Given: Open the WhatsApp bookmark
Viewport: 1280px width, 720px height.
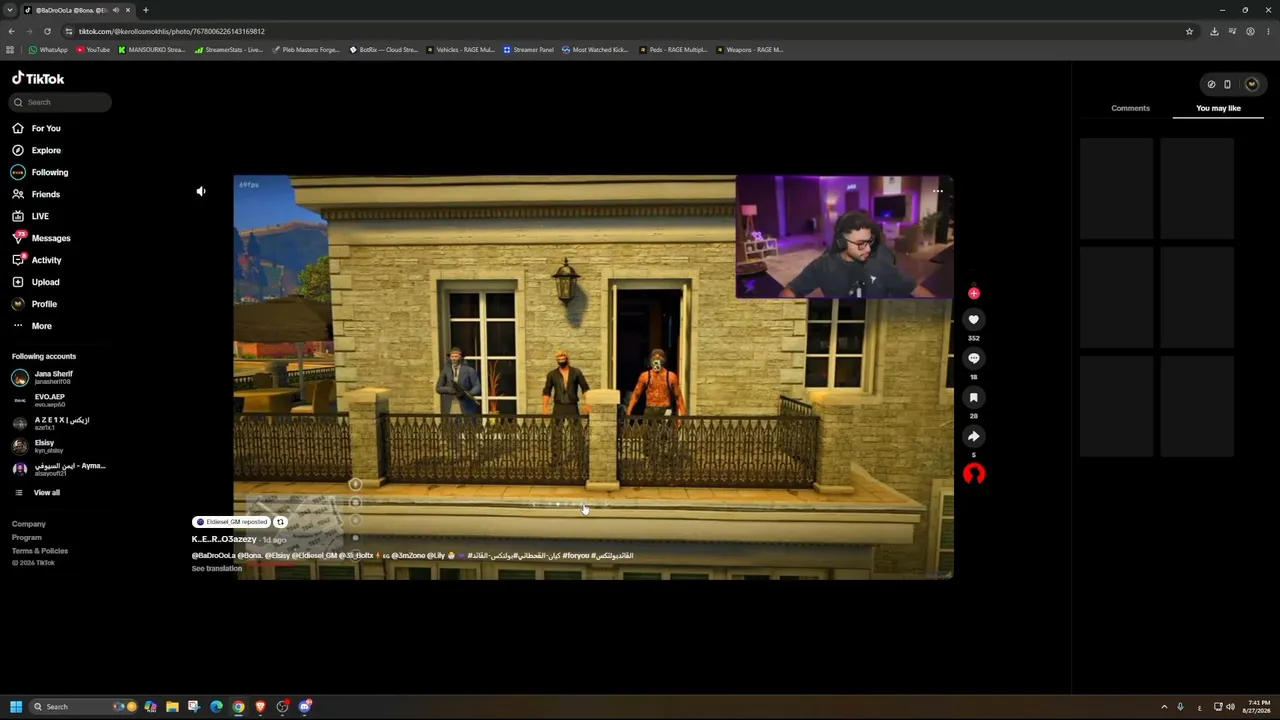Looking at the screenshot, I should (x=48, y=50).
